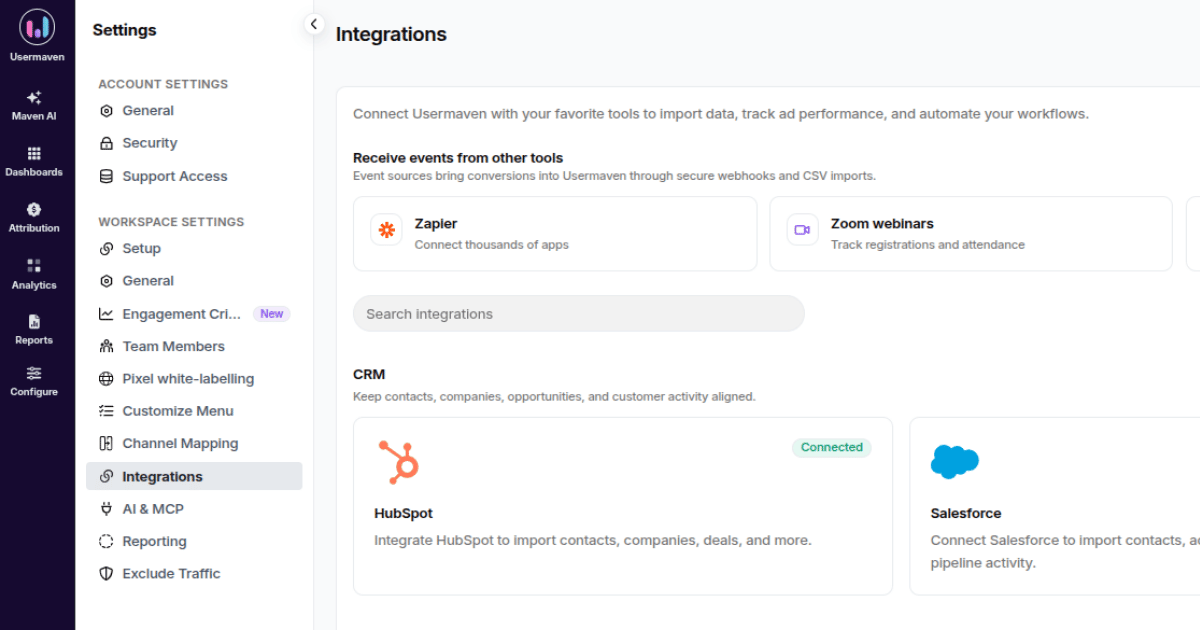This screenshot has height=630, width=1200.
Task: Collapse the Settings sidebar chevron
Action: pos(314,24)
